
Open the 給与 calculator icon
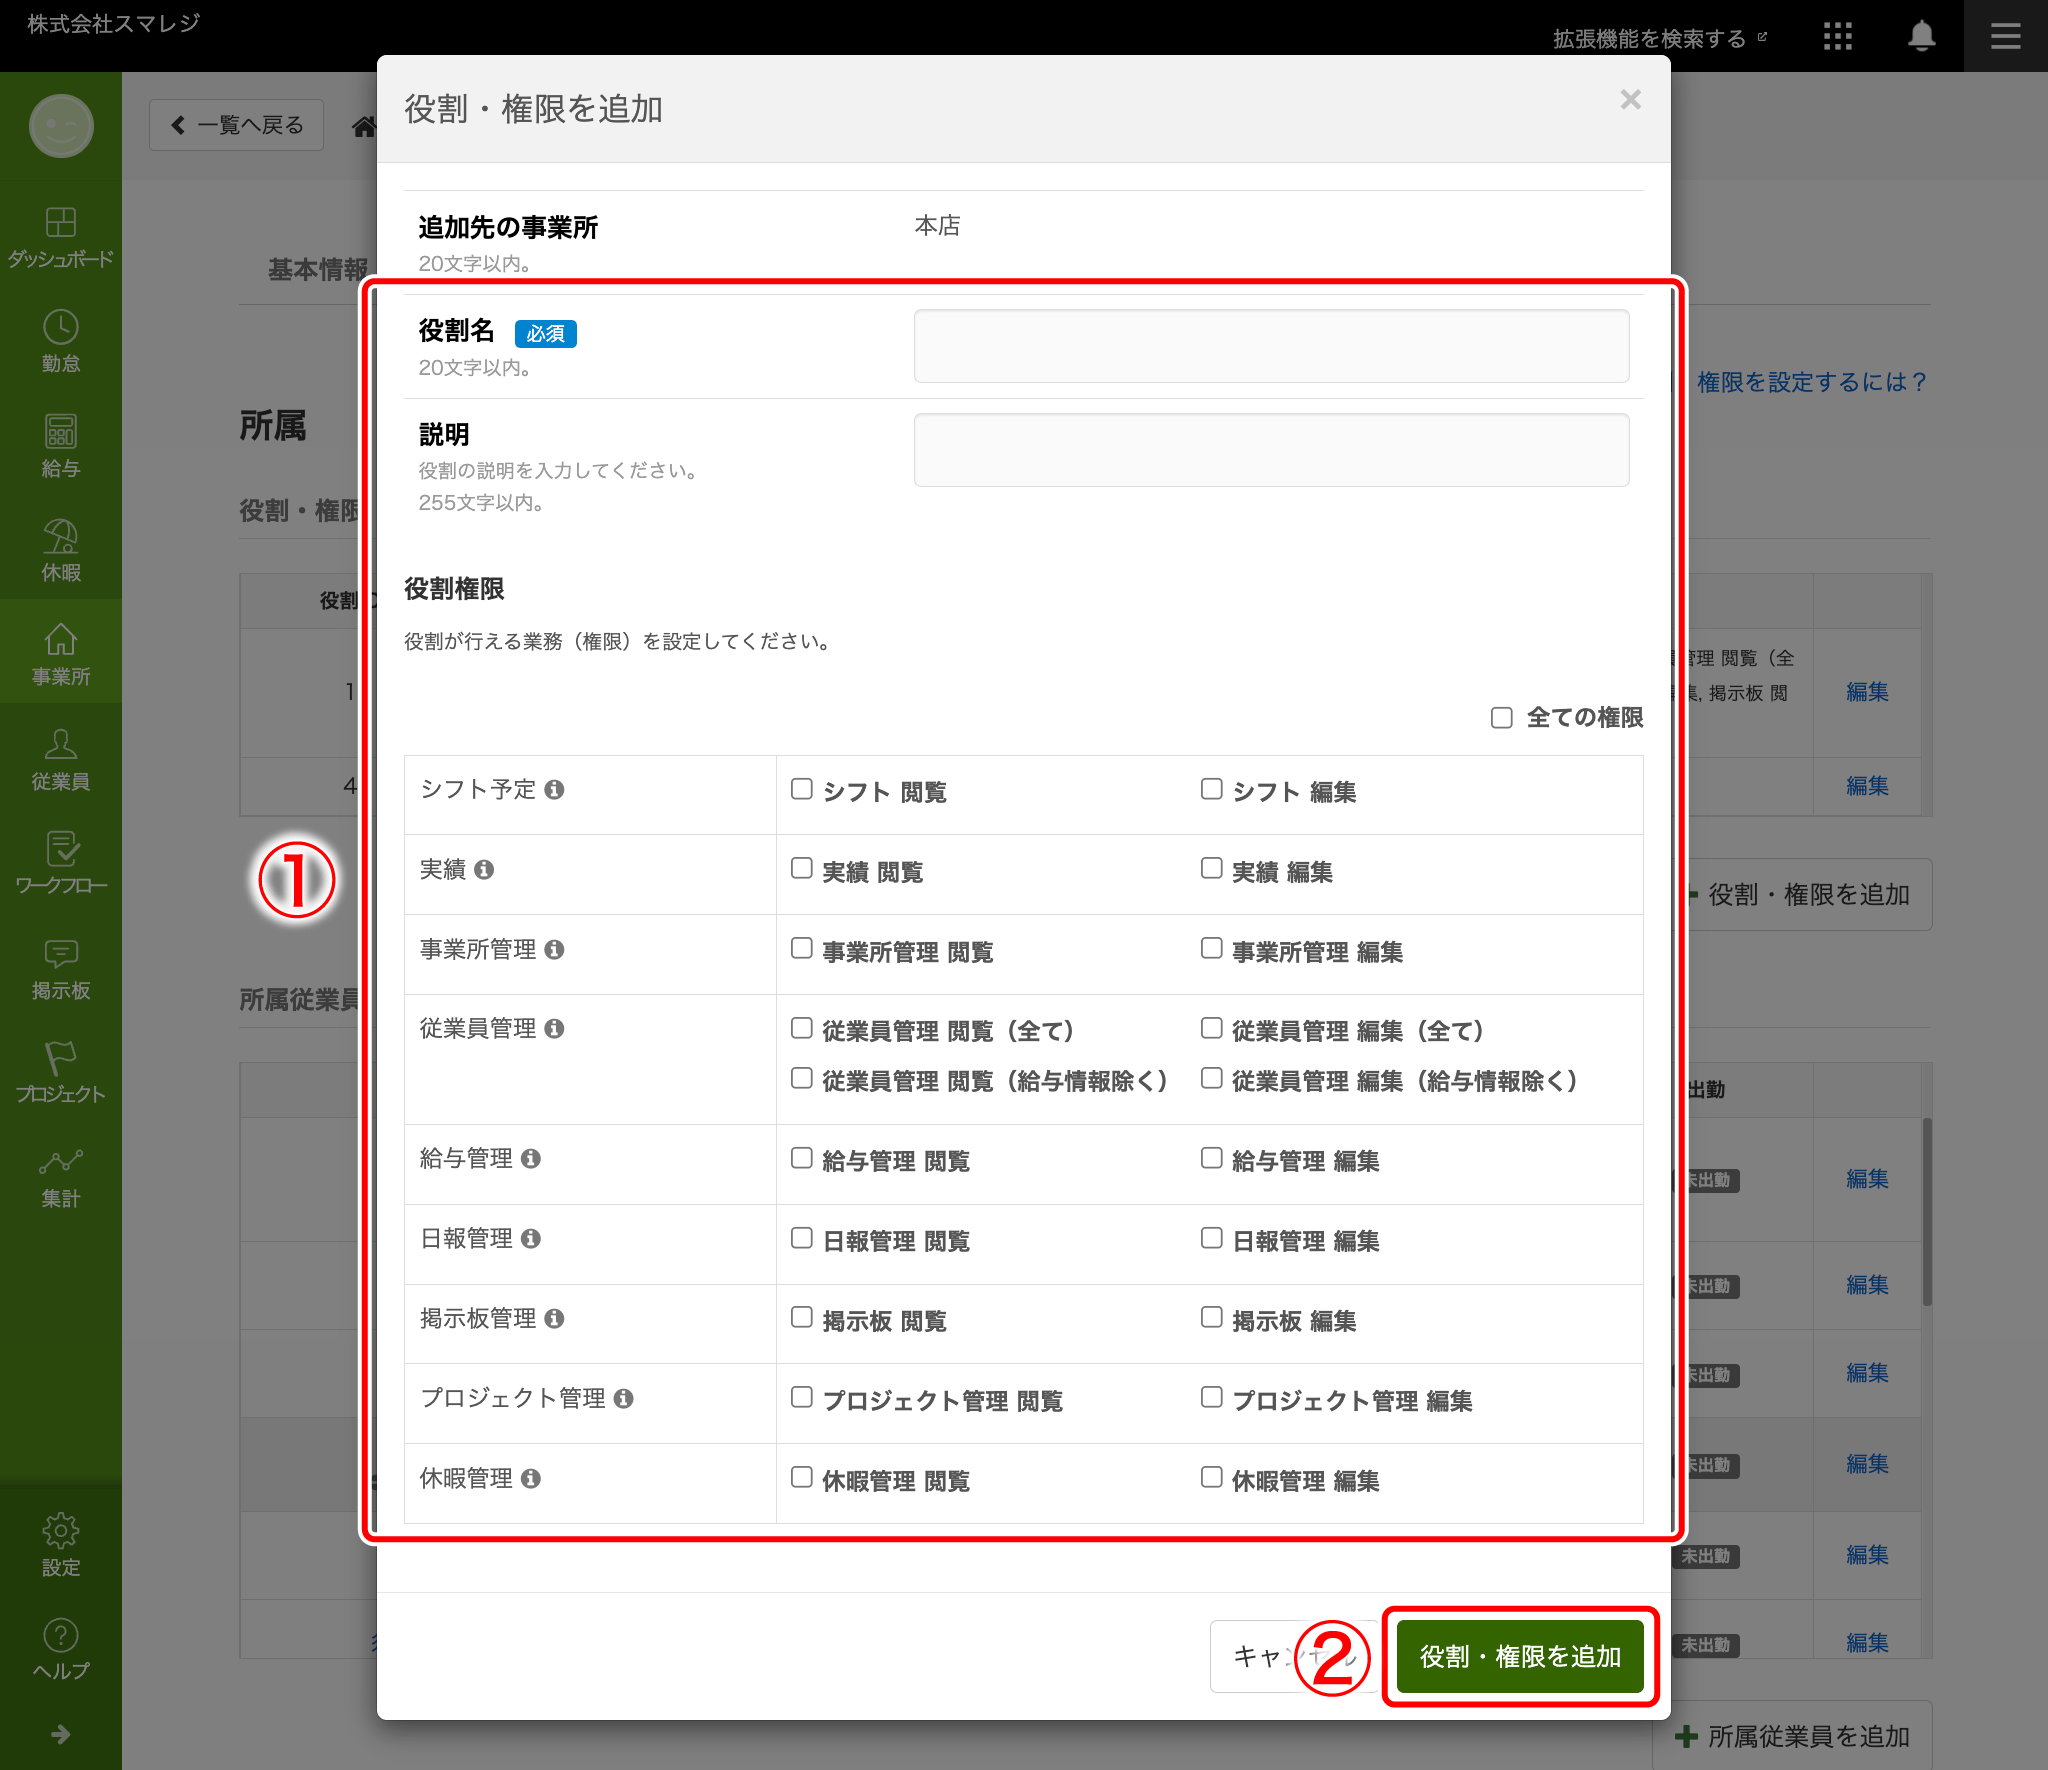60,431
